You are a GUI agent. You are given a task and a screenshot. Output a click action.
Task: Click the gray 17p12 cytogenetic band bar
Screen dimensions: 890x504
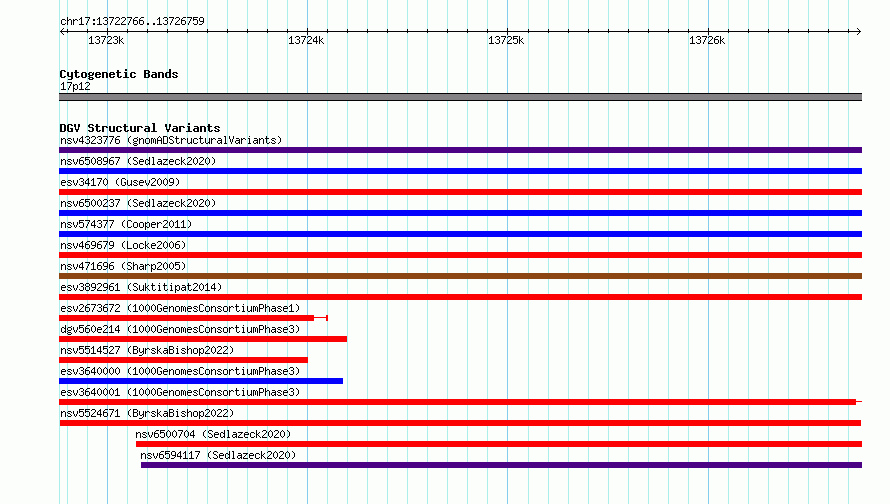point(460,97)
